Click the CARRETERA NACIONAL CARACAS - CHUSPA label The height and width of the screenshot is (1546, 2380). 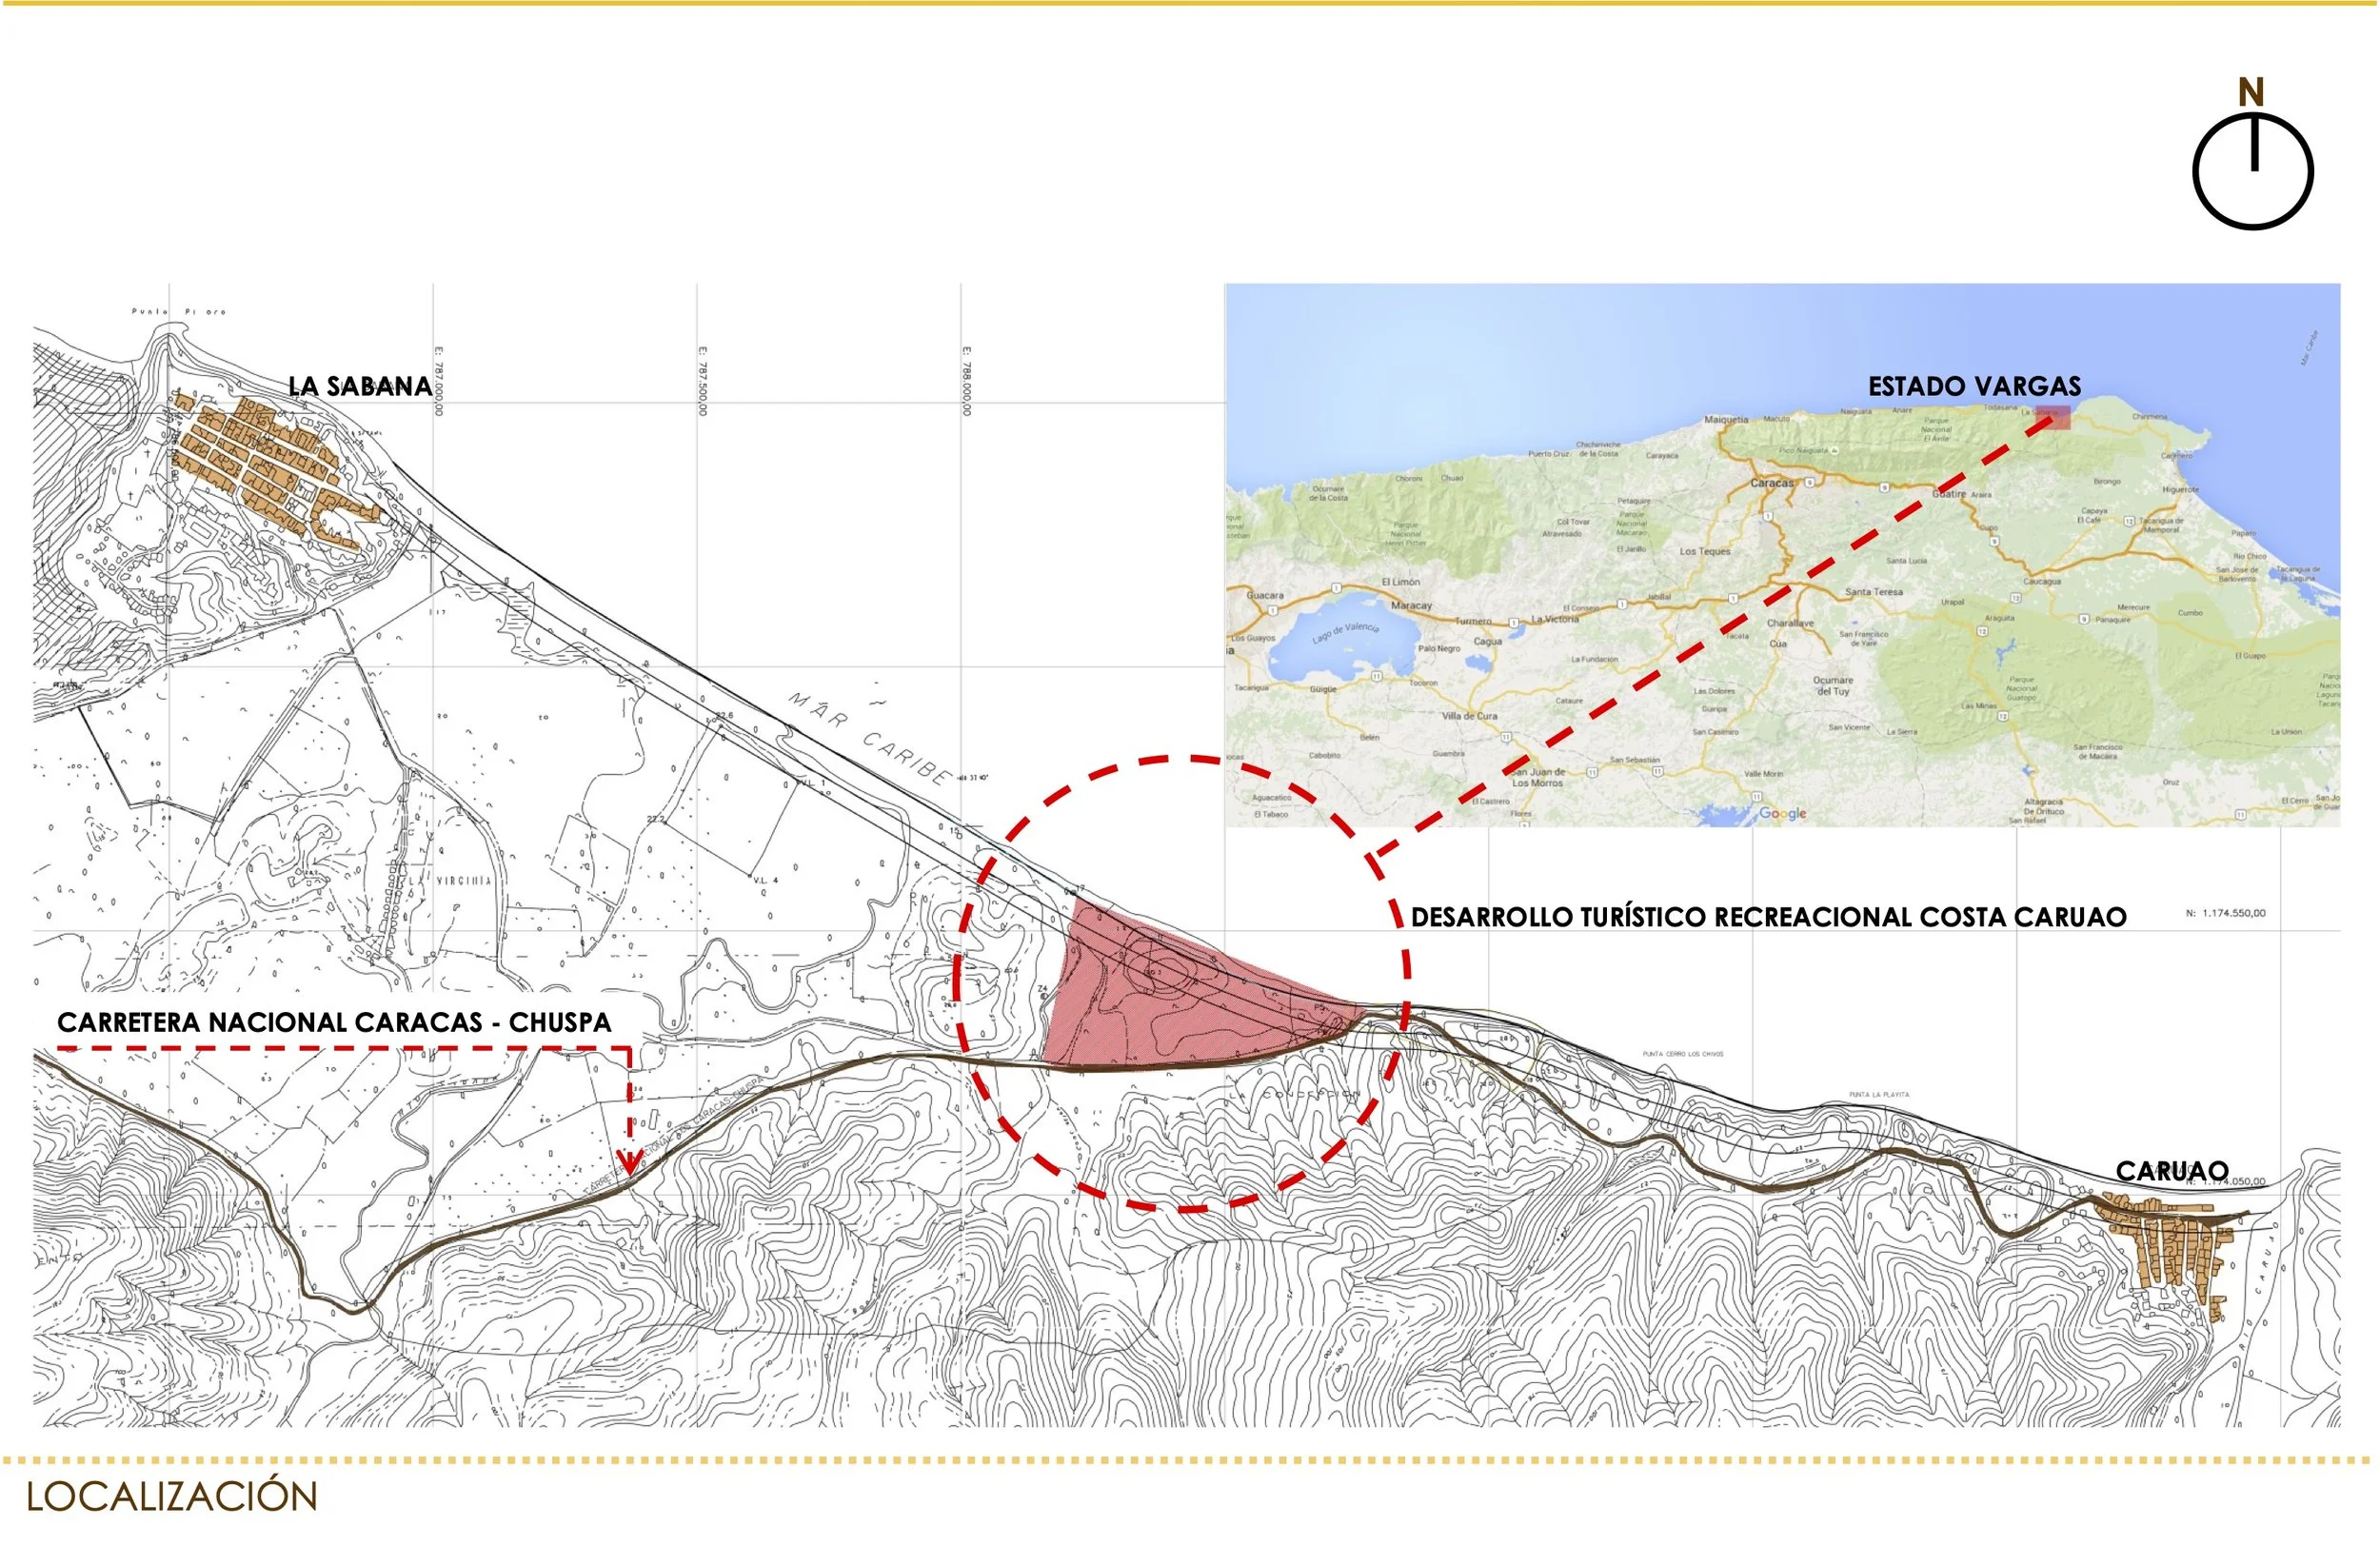(x=334, y=1022)
